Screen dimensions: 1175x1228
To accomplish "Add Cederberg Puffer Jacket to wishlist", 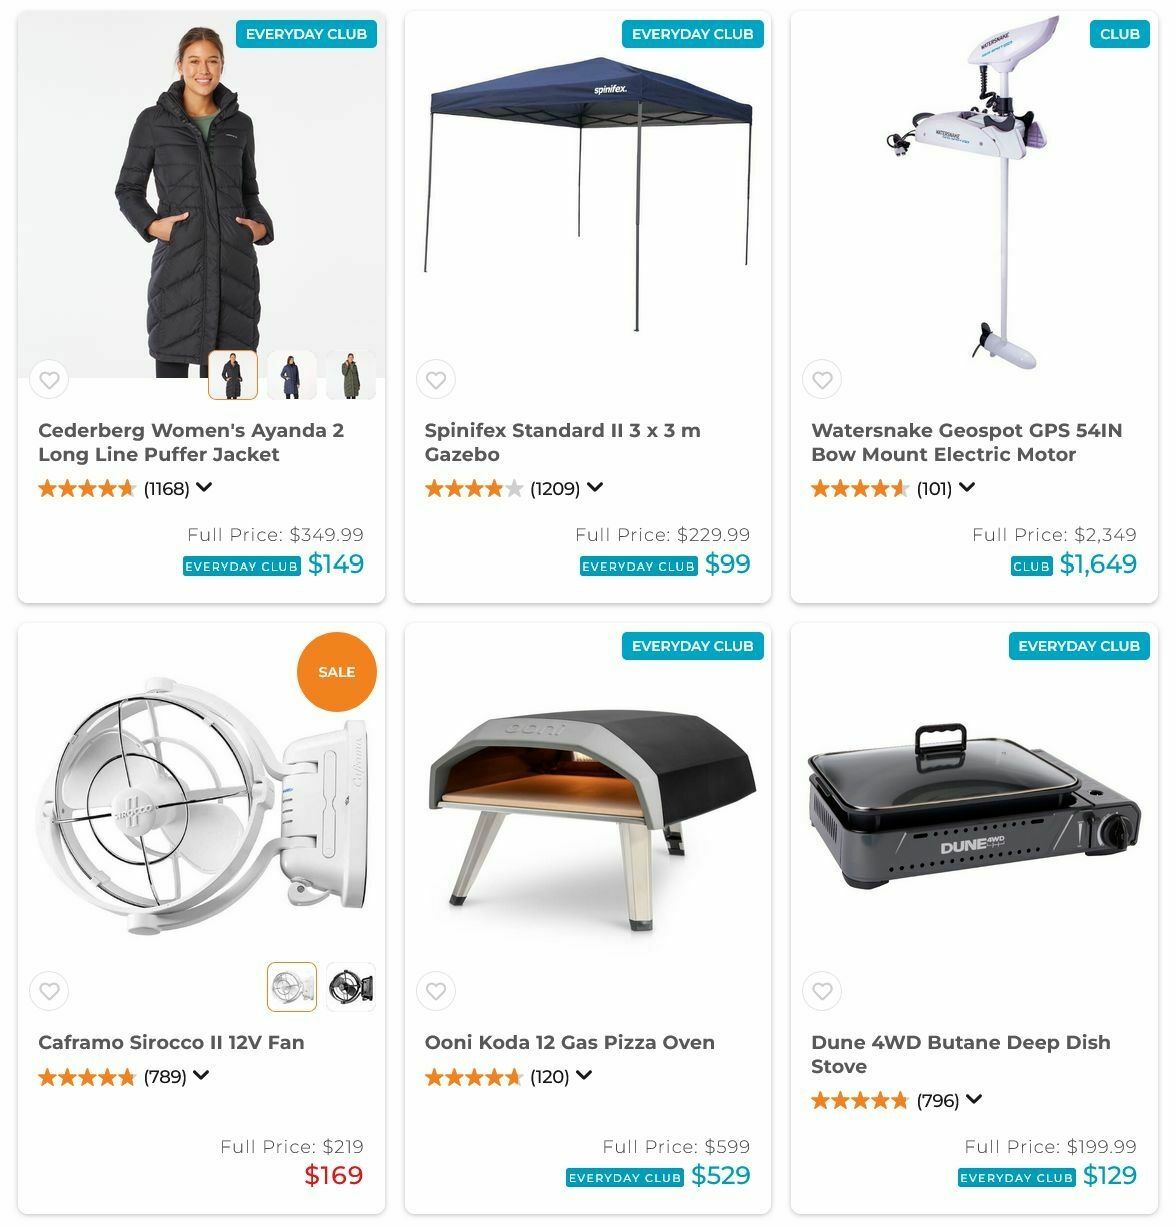I will point(49,379).
